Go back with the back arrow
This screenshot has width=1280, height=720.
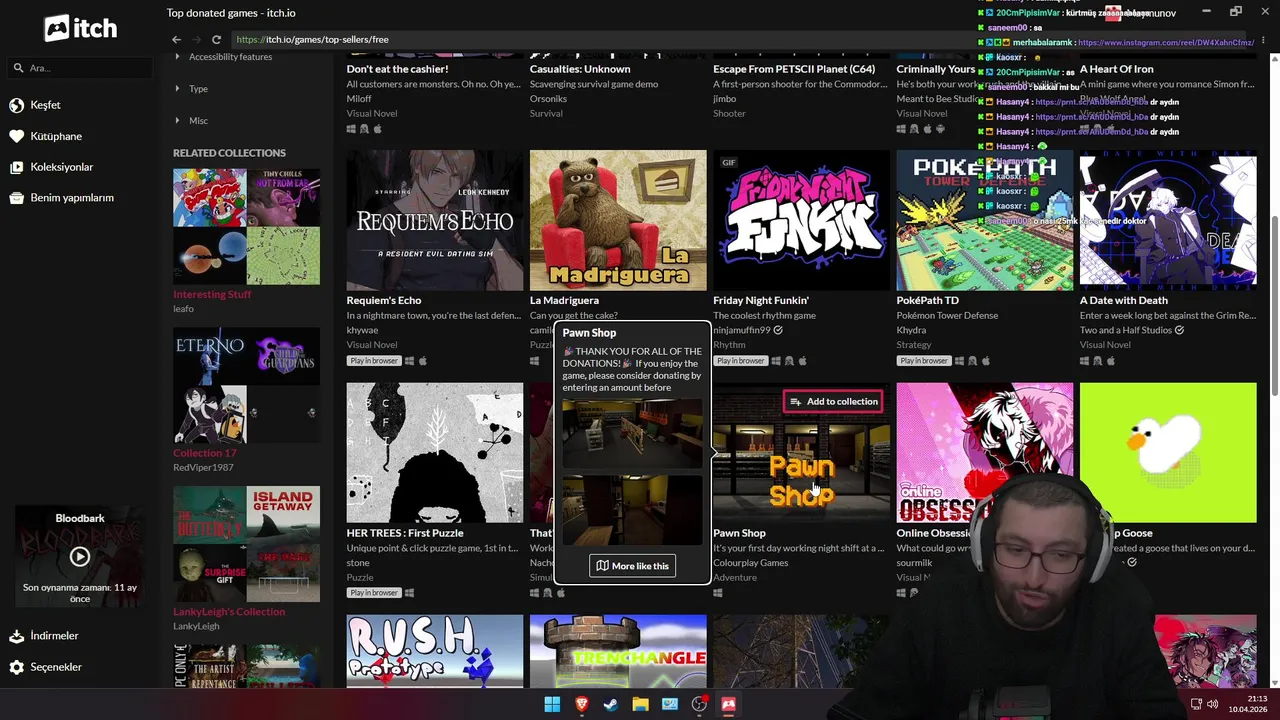176,40
